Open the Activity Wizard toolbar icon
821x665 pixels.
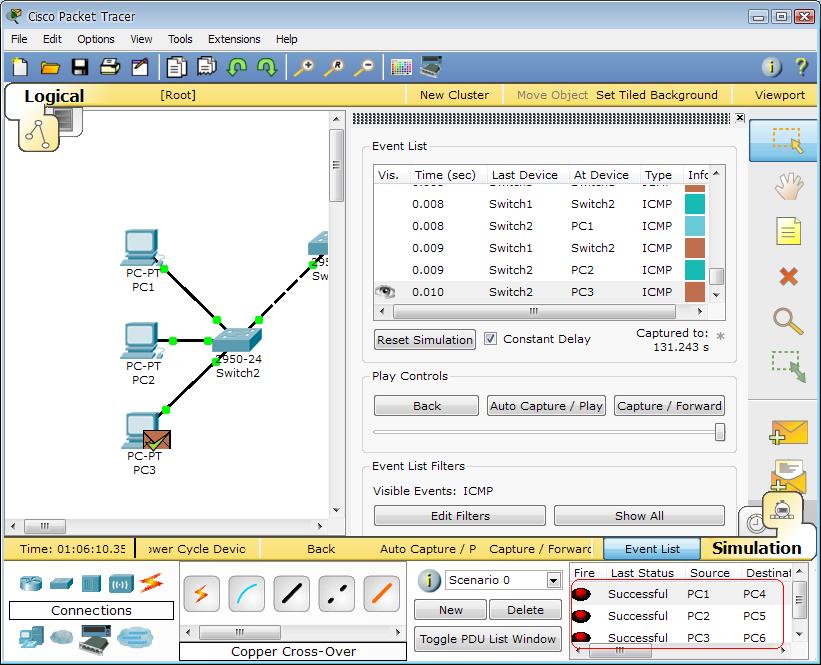coord(140,68)
